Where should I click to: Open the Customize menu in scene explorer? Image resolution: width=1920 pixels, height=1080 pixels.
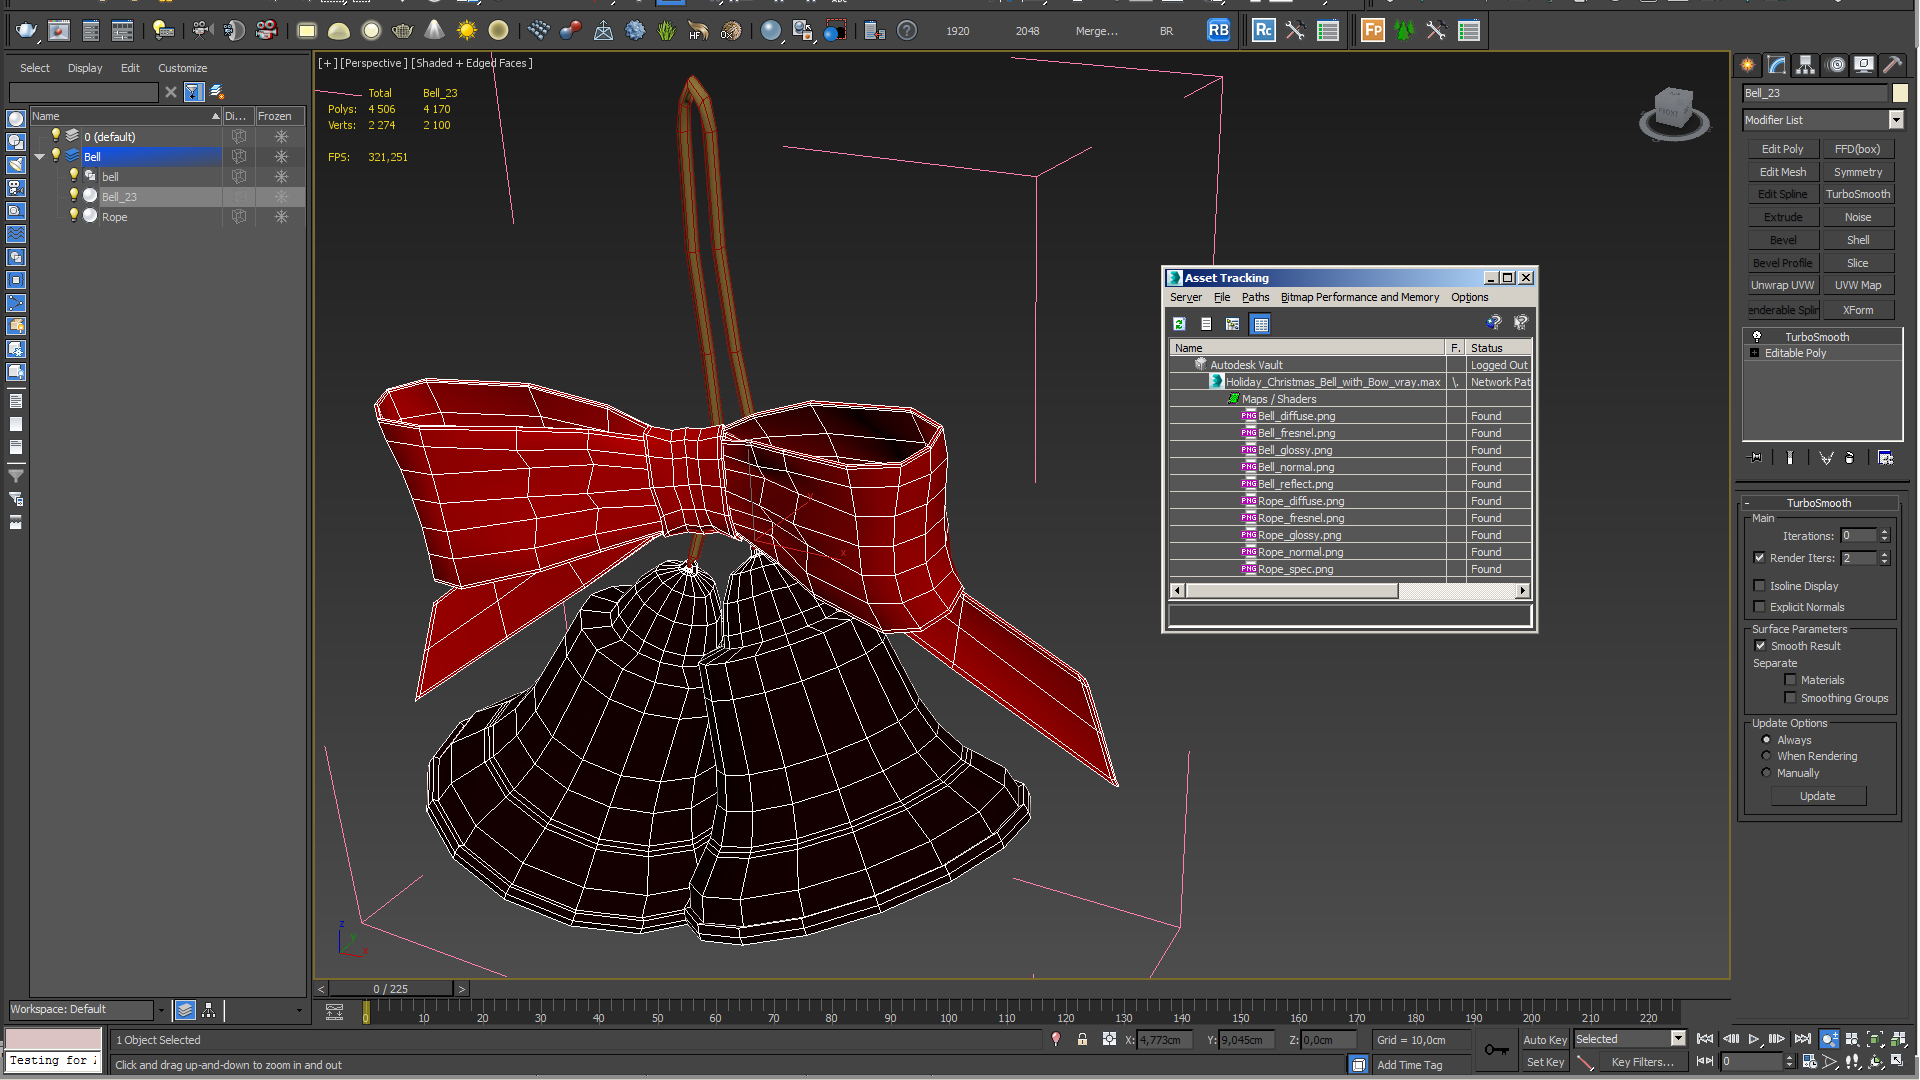[x=182, y=68]
